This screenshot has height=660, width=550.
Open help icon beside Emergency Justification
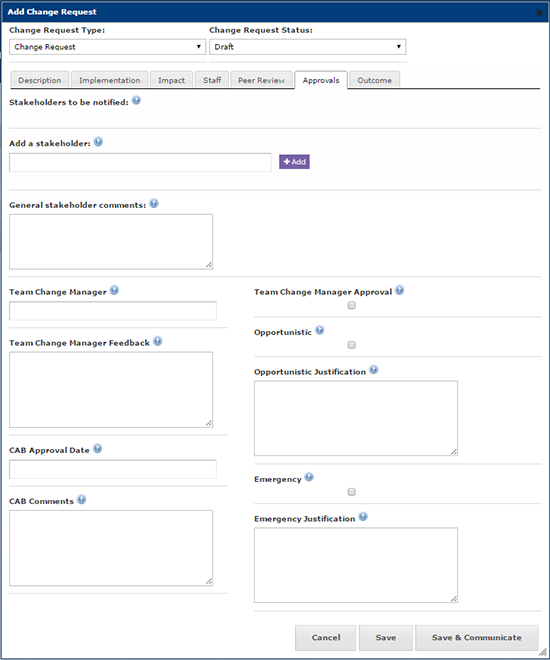363,517
